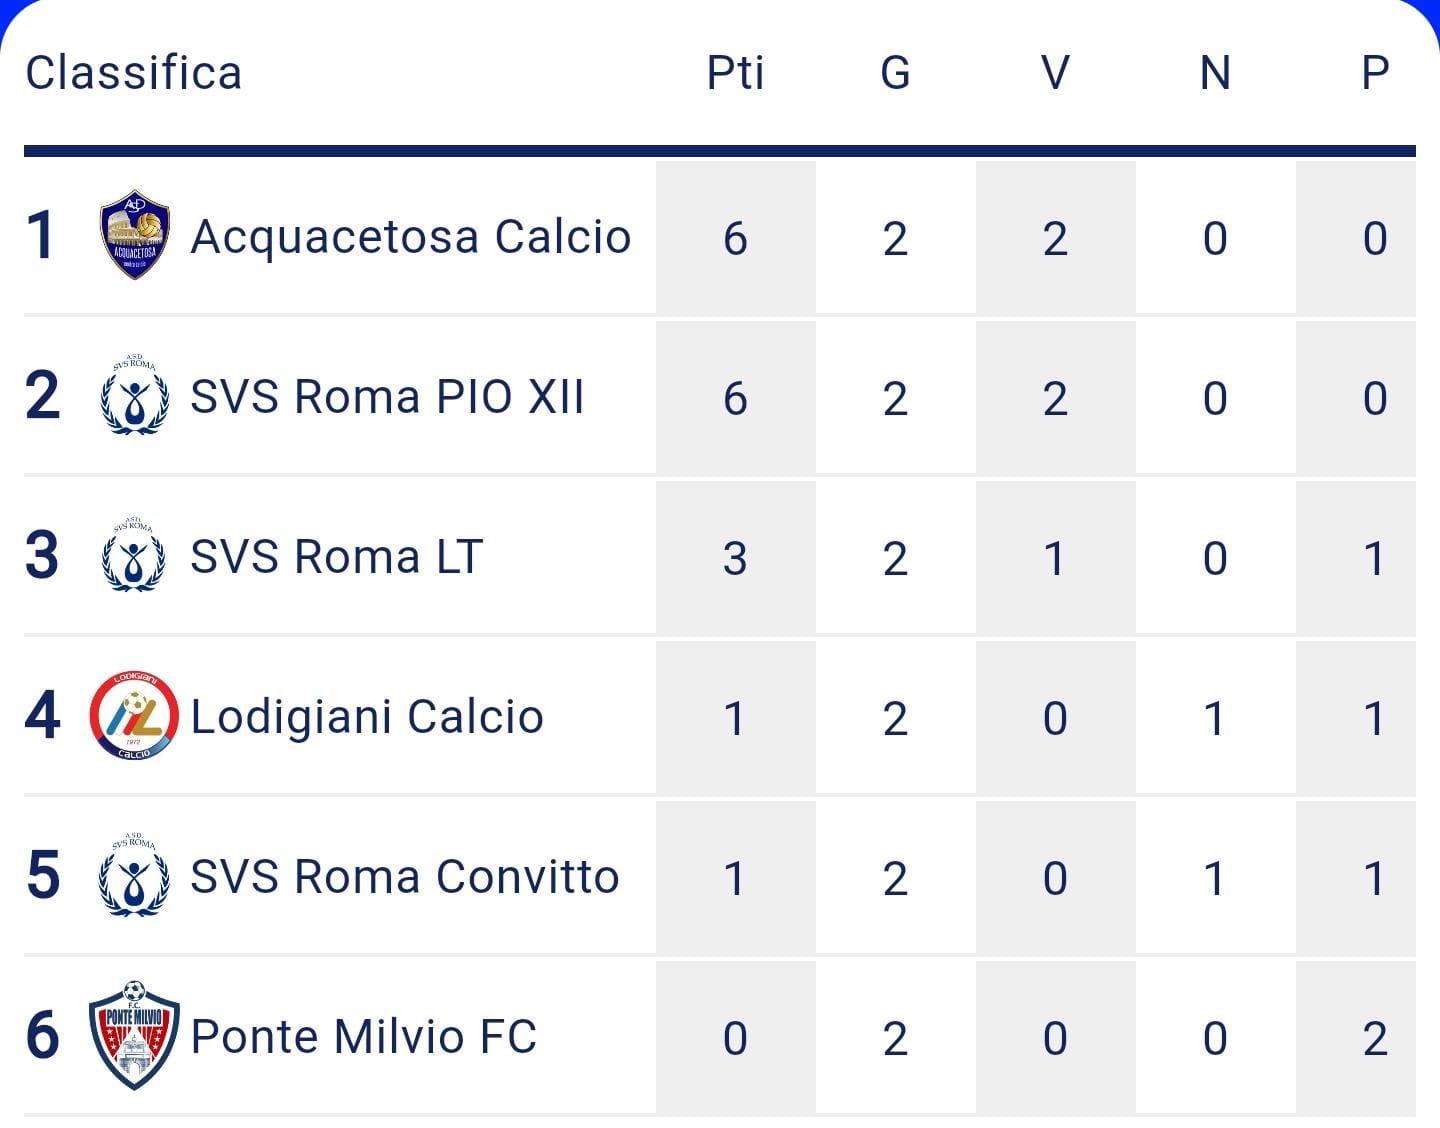The image size is (1440, 1128).
Task: Click the SVS Roma LT logo
Action: [134, 555]
